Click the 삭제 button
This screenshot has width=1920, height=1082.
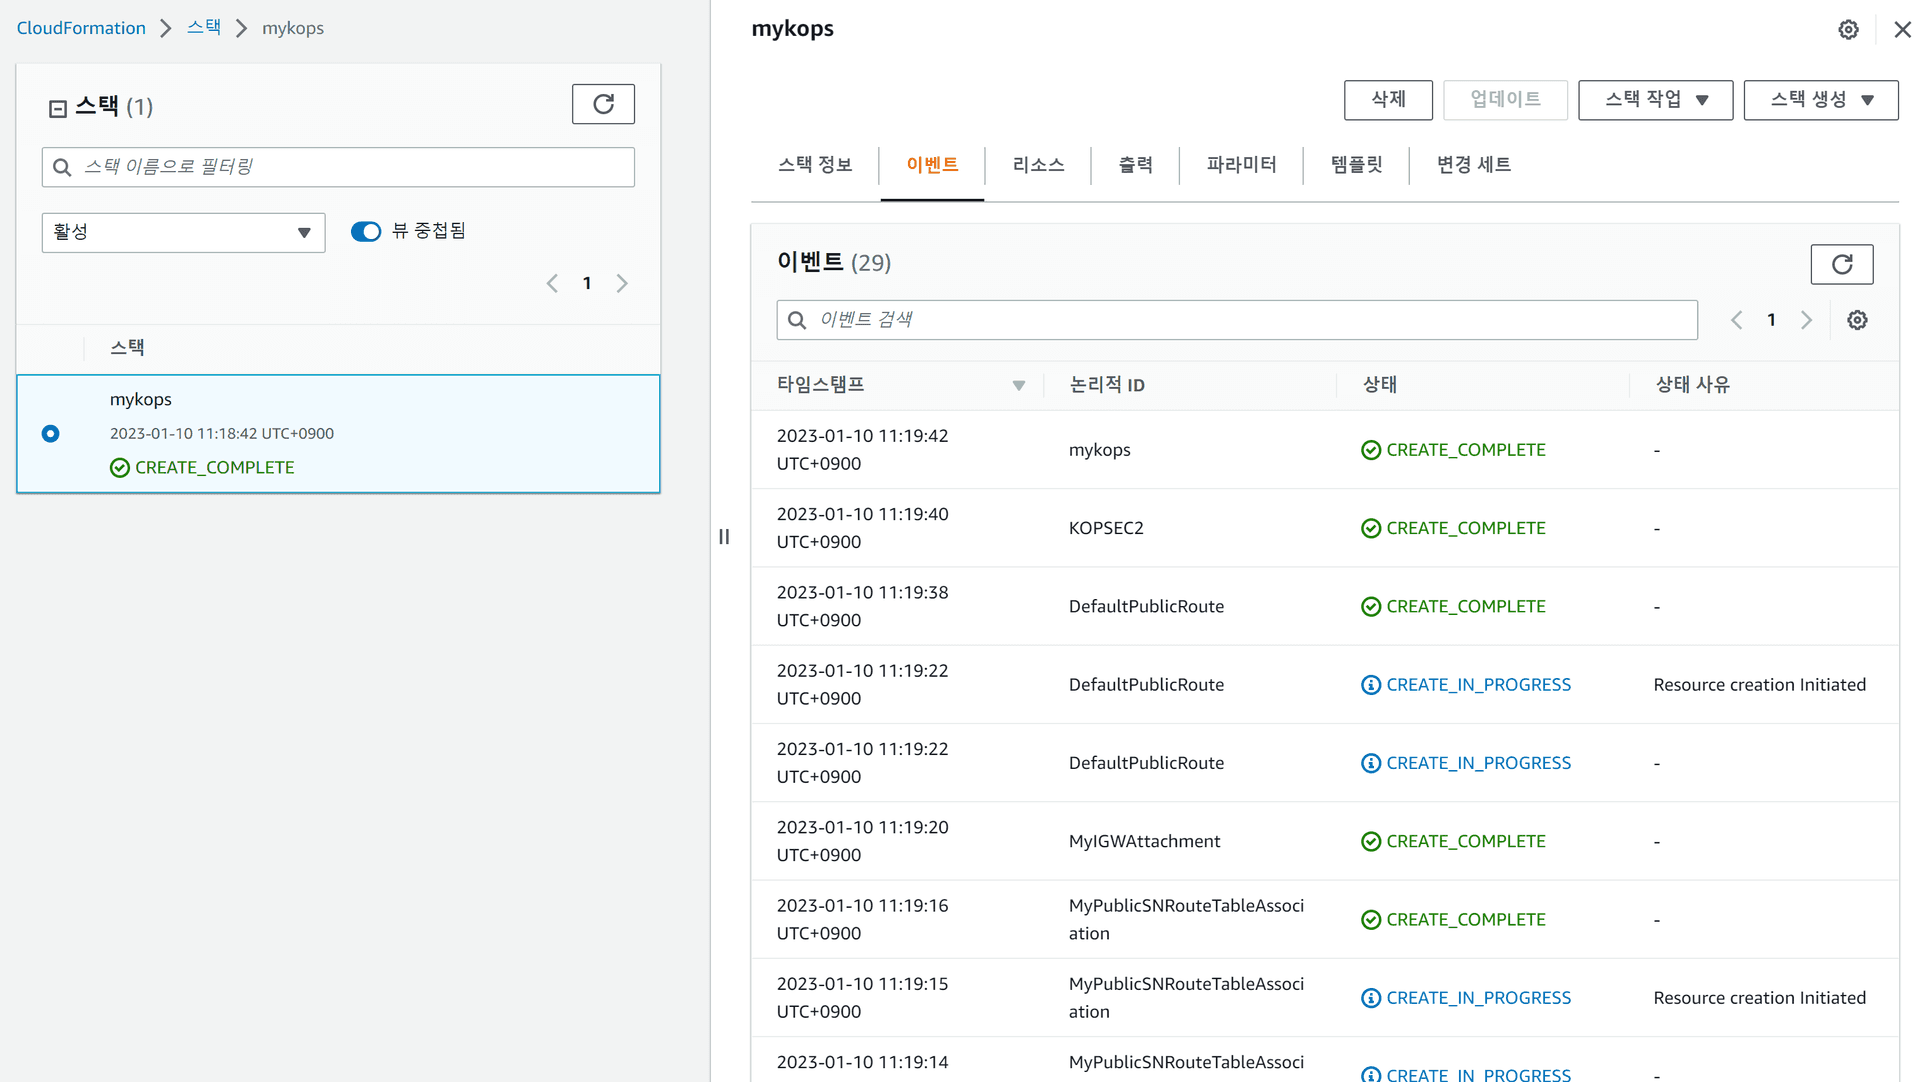coord(1388,100)
